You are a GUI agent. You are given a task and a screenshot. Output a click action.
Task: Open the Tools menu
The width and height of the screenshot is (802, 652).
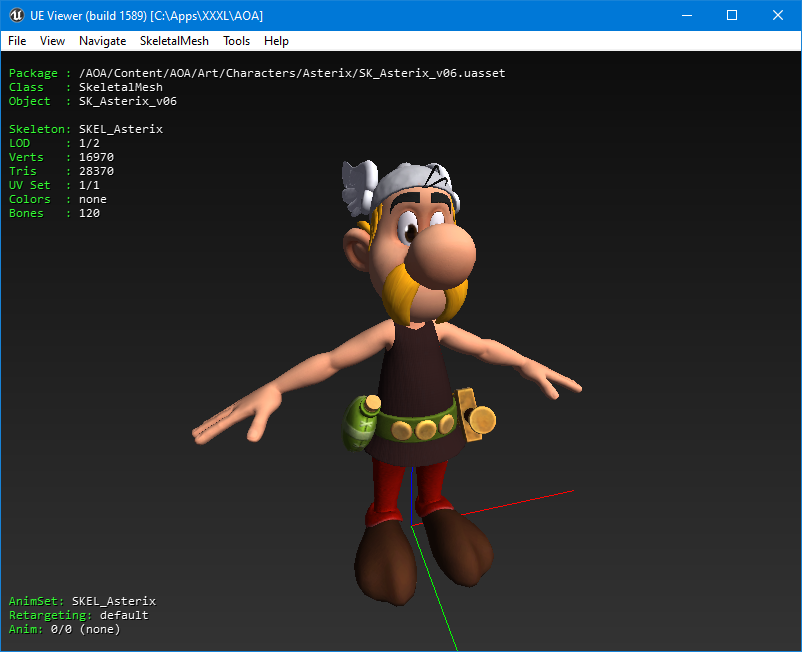pyautogui.click(x=236, y=41)
